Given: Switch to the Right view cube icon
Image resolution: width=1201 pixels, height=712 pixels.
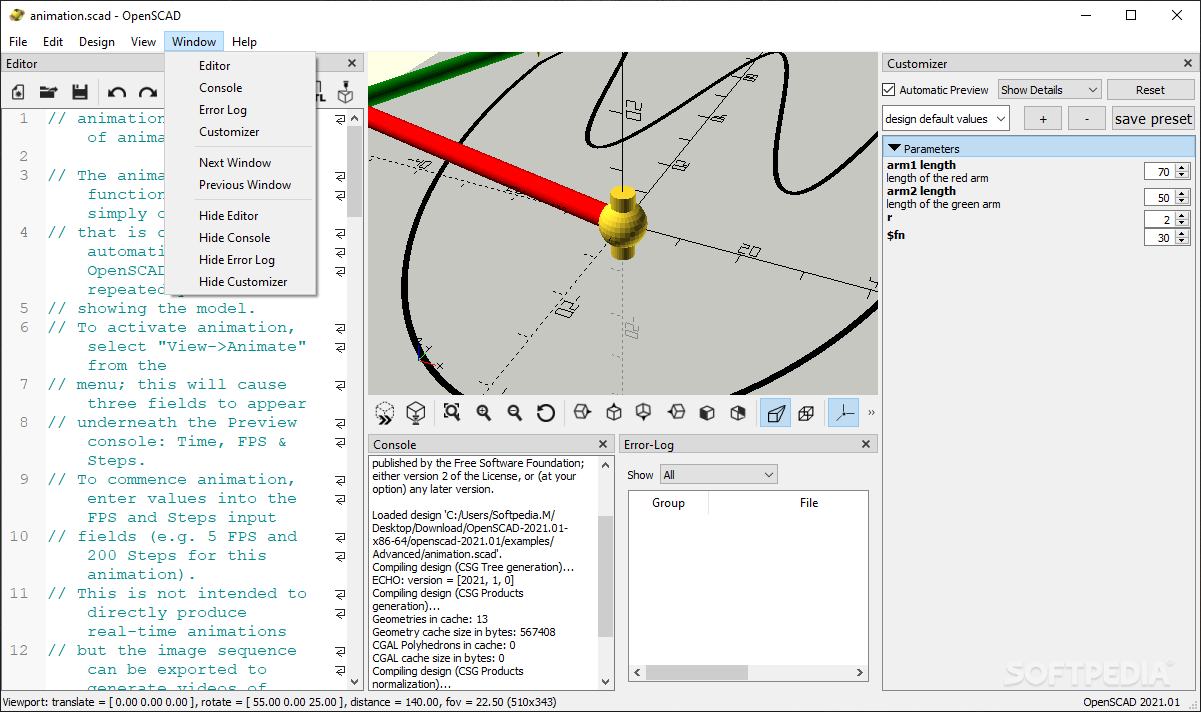Looking at the screenshot, I should pos(582,412).
